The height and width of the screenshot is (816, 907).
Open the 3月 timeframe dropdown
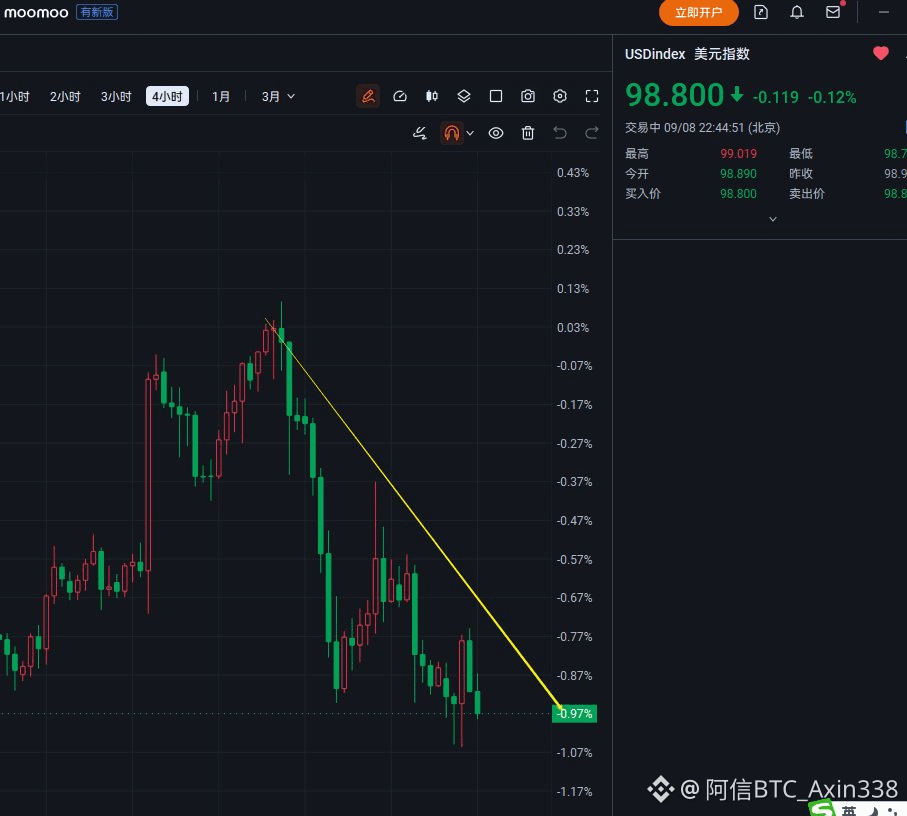pos(278,97)
